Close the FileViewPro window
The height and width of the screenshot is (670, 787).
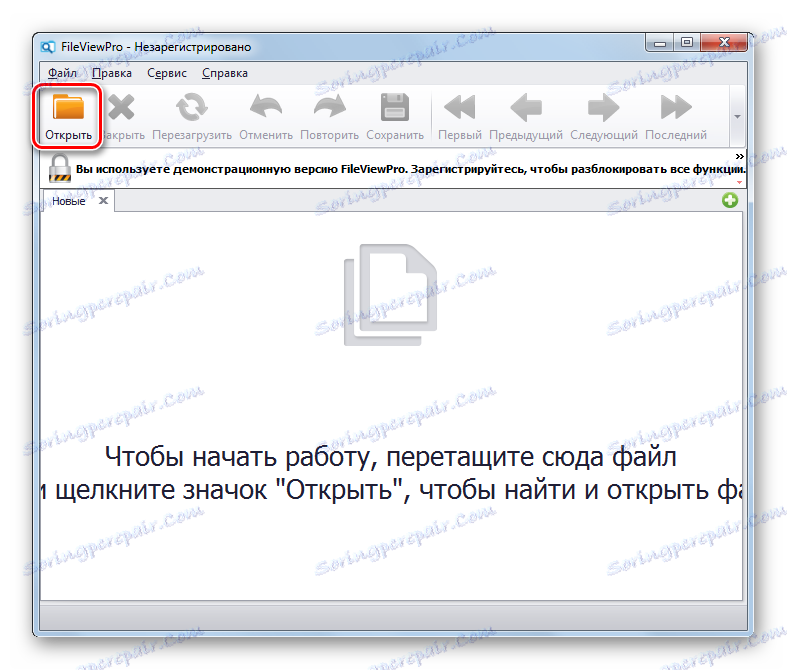(x=724, y=43)
